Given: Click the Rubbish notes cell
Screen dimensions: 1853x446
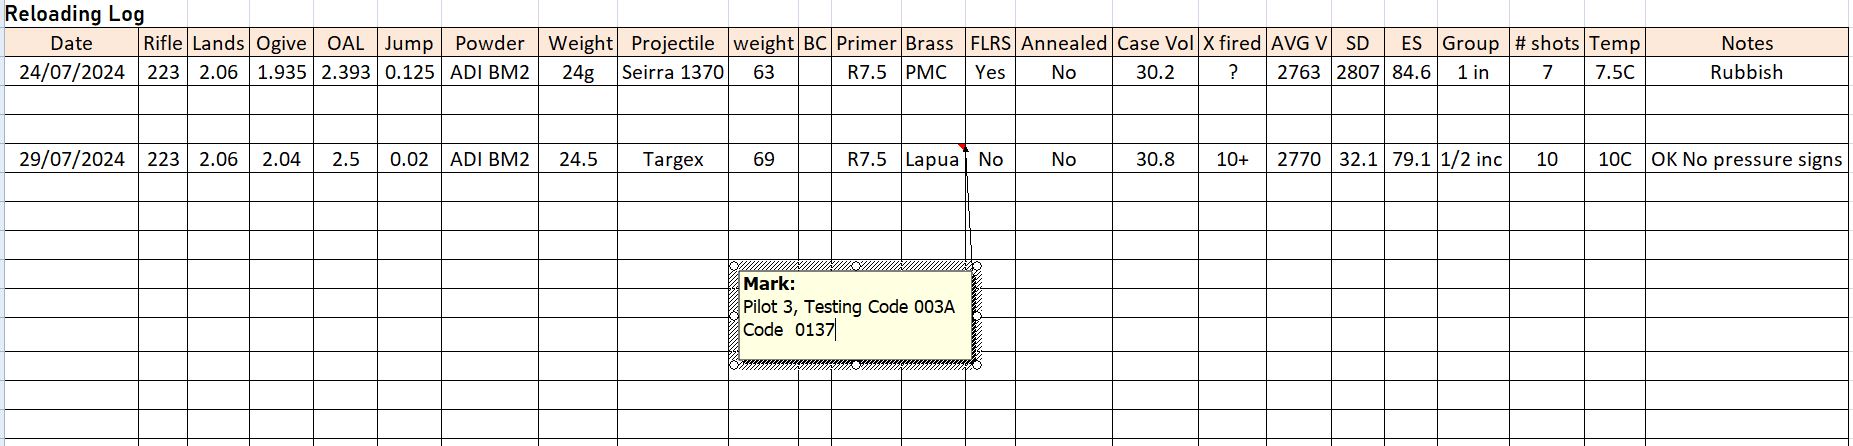Looking at the screenshot, I should [1747, 72].
